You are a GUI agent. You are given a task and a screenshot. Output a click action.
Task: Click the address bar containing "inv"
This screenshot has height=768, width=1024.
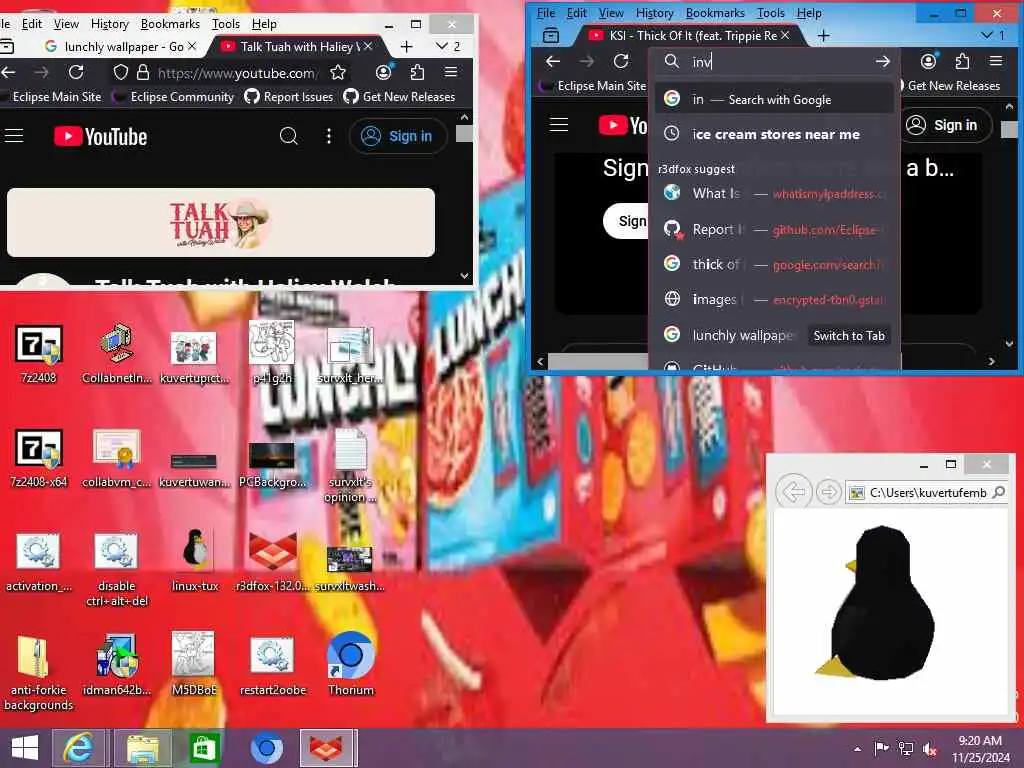coord(777,61)
